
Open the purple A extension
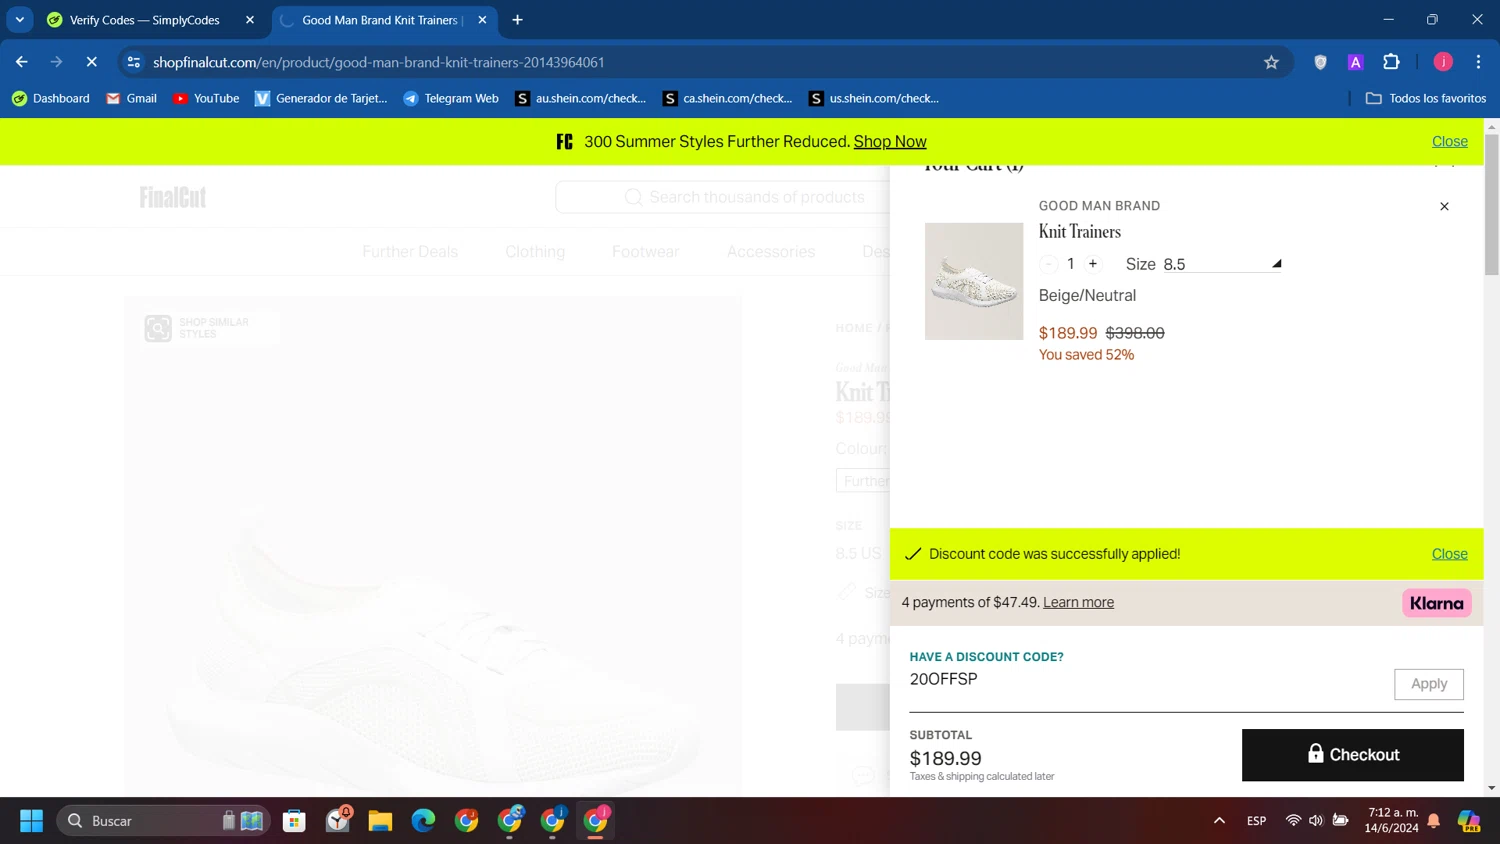click(1355, 62)
